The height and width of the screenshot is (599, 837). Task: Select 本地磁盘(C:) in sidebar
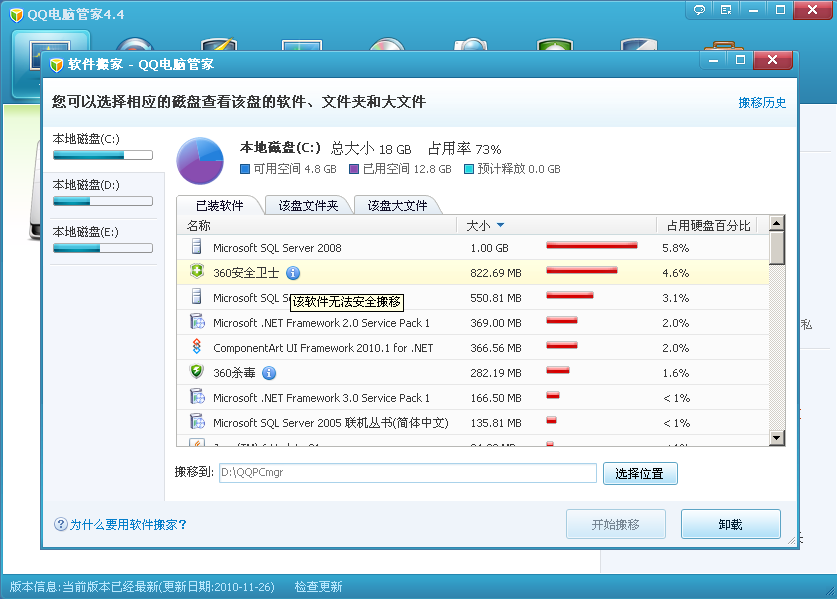coord(102,147)
